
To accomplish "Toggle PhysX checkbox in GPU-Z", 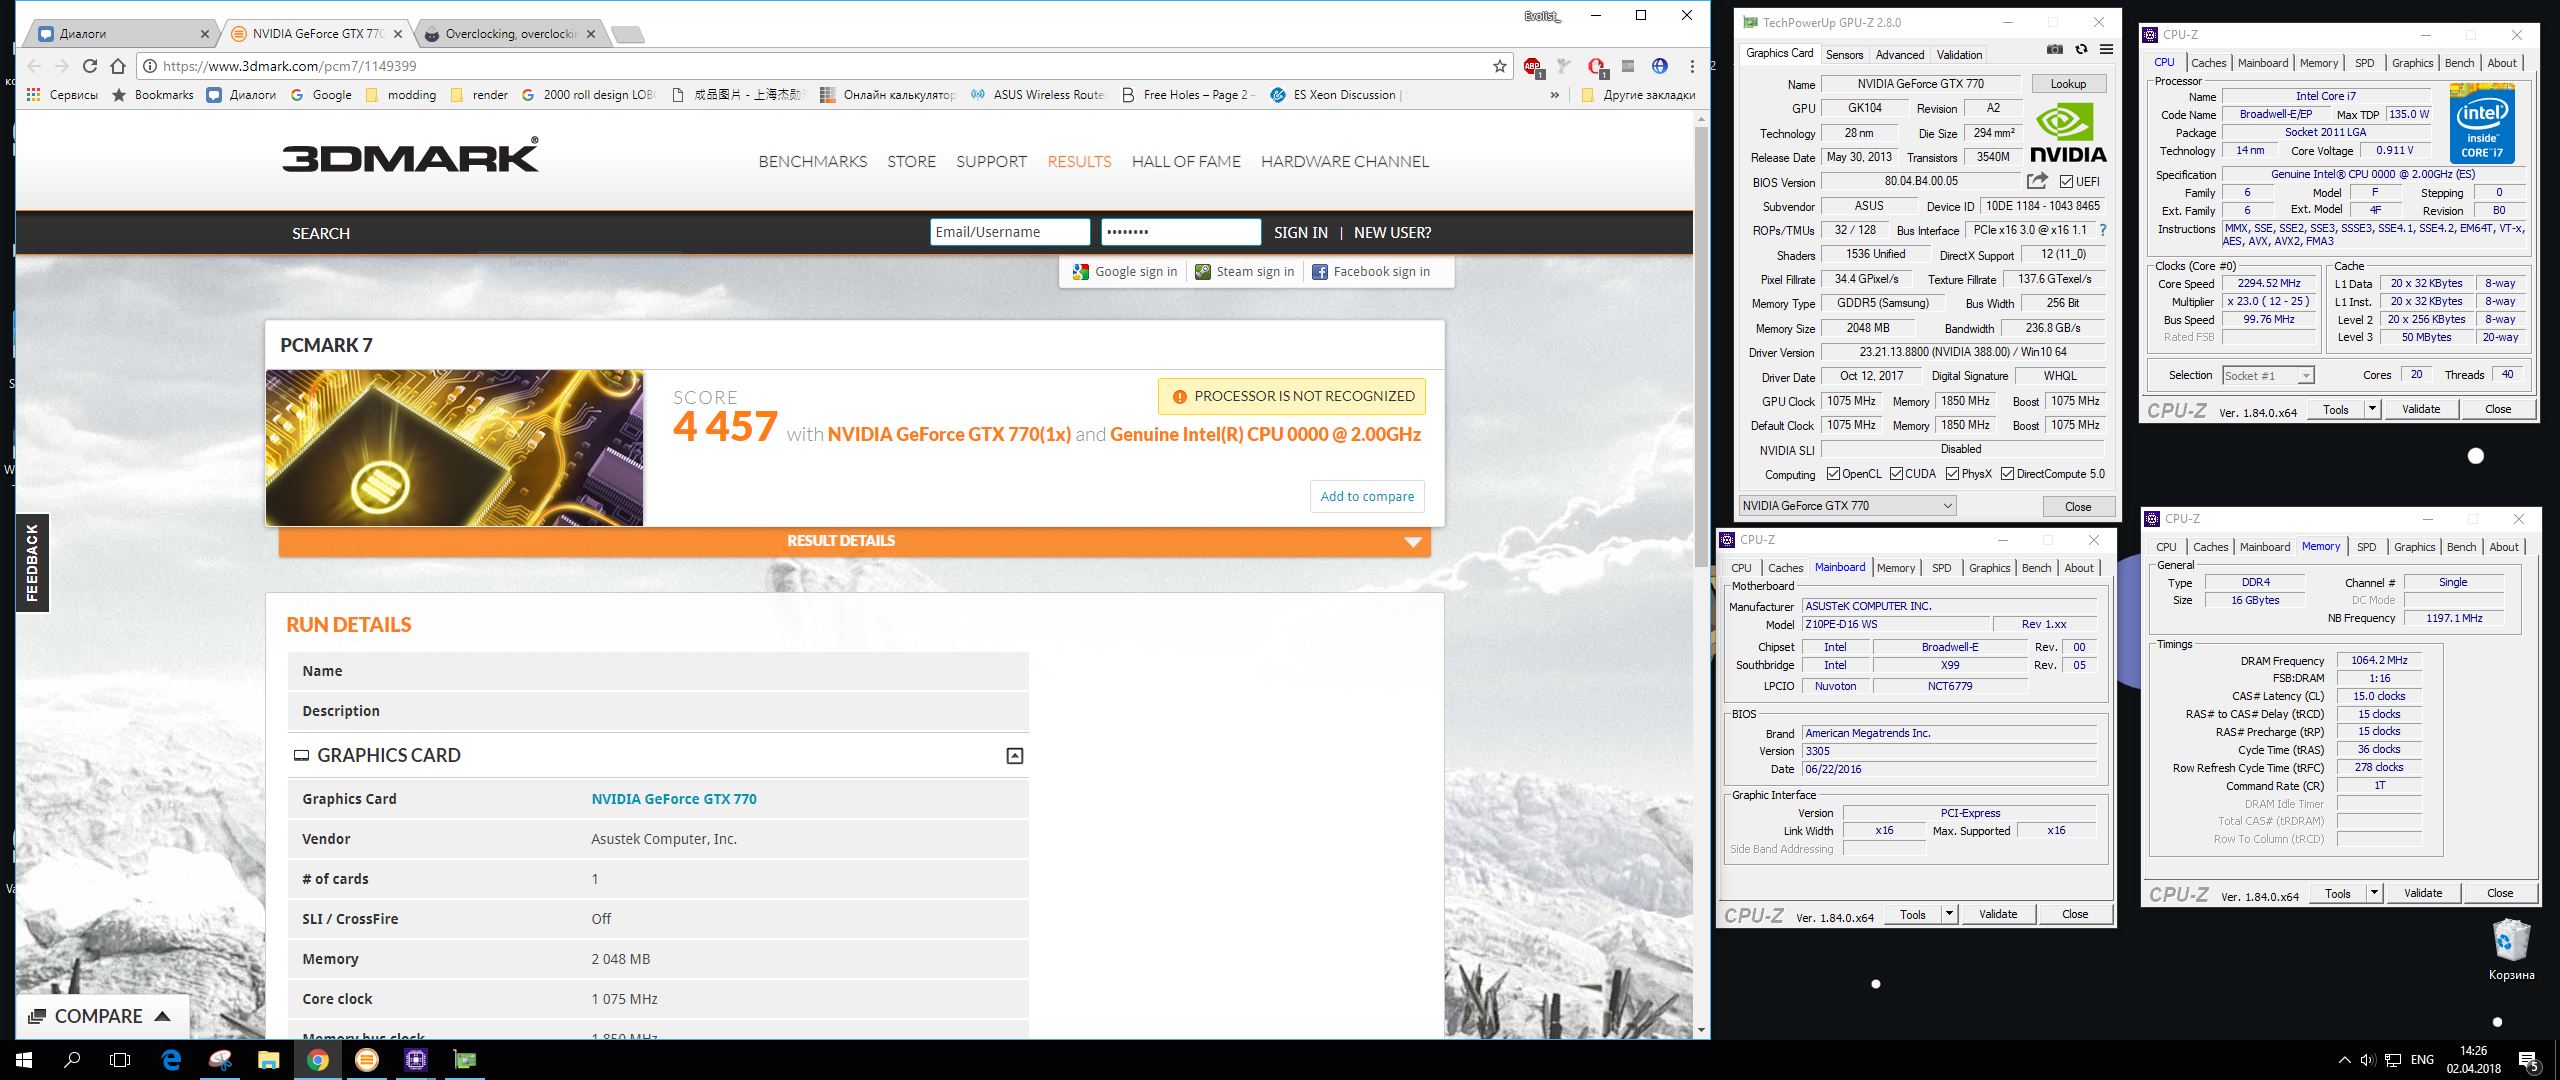I will 1952,474.
